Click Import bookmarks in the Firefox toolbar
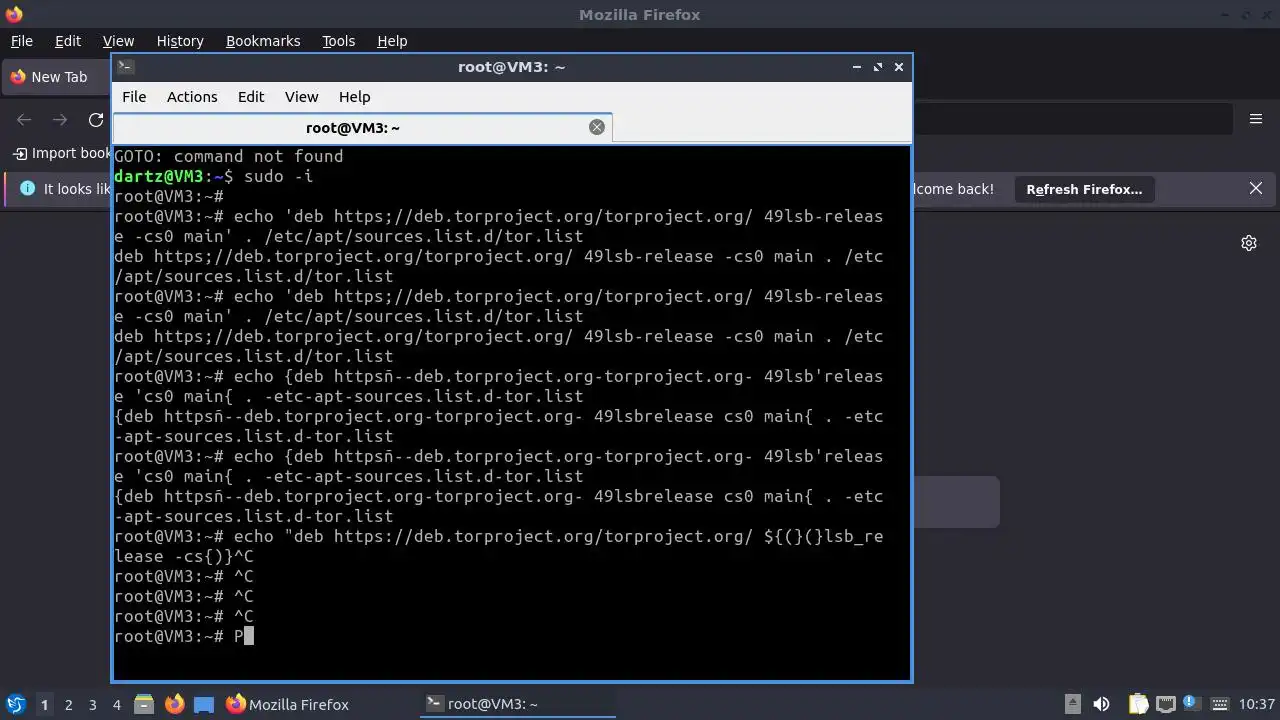 click(62, 153)
